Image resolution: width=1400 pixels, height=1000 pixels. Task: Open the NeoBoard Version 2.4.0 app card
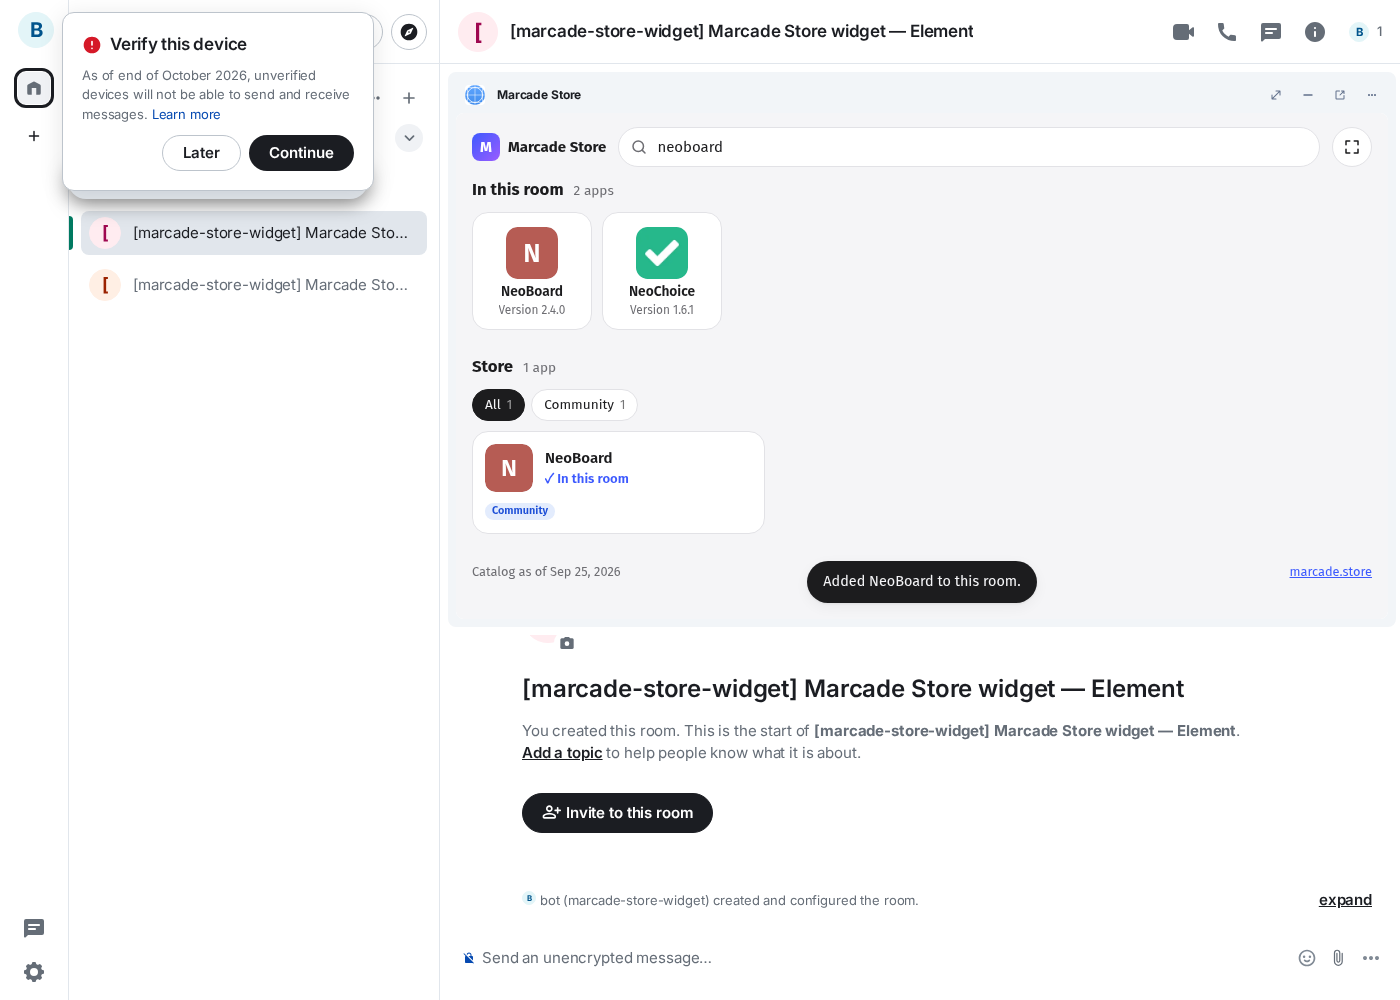(532, 271)
